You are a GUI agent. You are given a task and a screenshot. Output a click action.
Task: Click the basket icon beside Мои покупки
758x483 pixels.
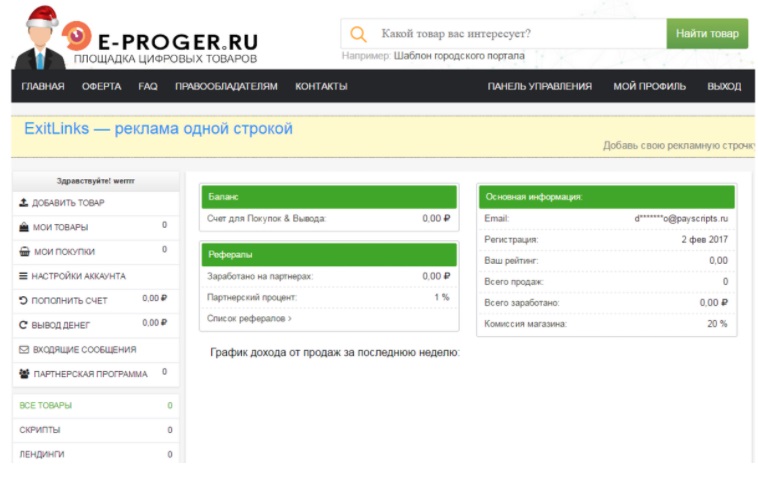tap(24, 252)
